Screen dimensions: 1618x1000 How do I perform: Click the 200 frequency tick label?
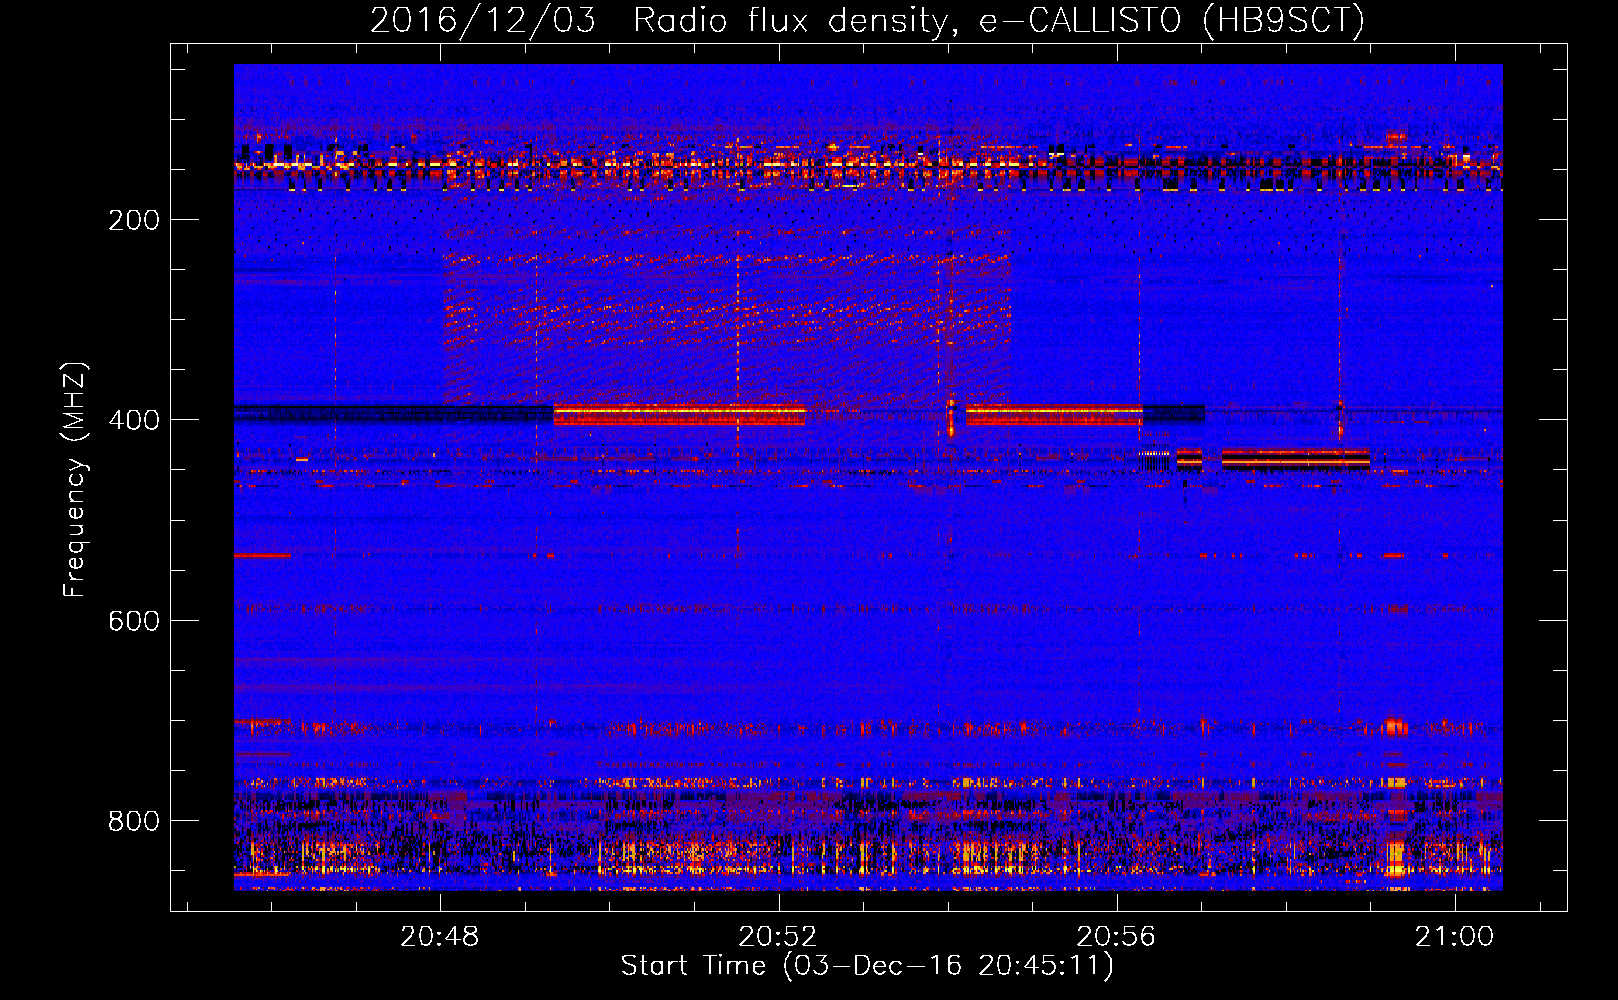coord(134,220)
